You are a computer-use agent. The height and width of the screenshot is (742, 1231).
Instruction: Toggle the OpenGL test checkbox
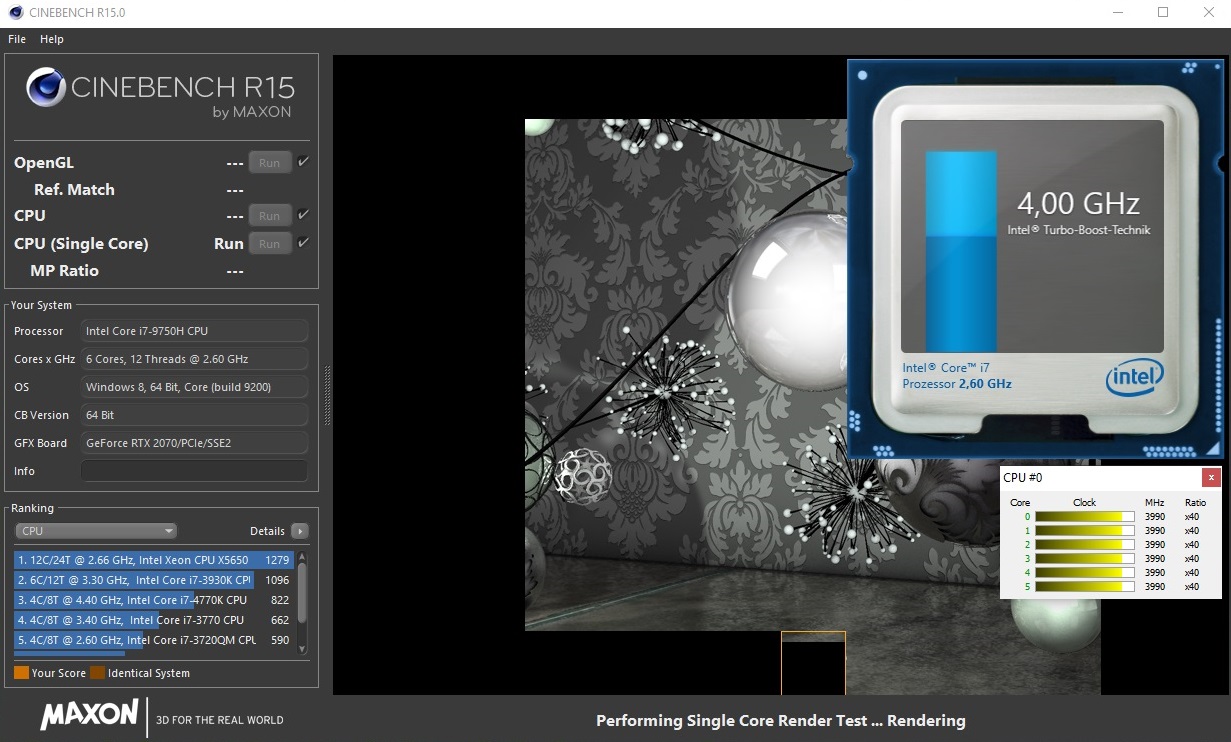pos(303,162)
